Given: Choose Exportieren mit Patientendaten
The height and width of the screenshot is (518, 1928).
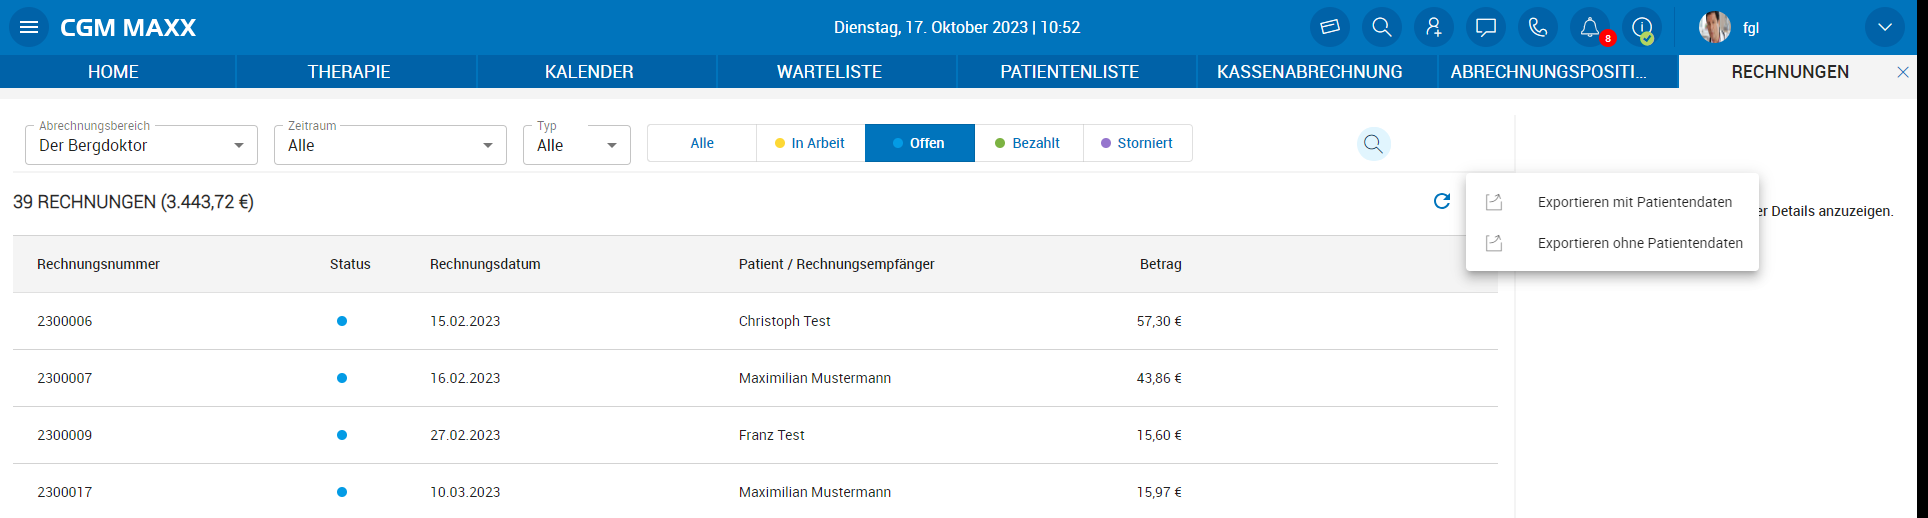Looking at the screenshot, I should point(1635,202).
